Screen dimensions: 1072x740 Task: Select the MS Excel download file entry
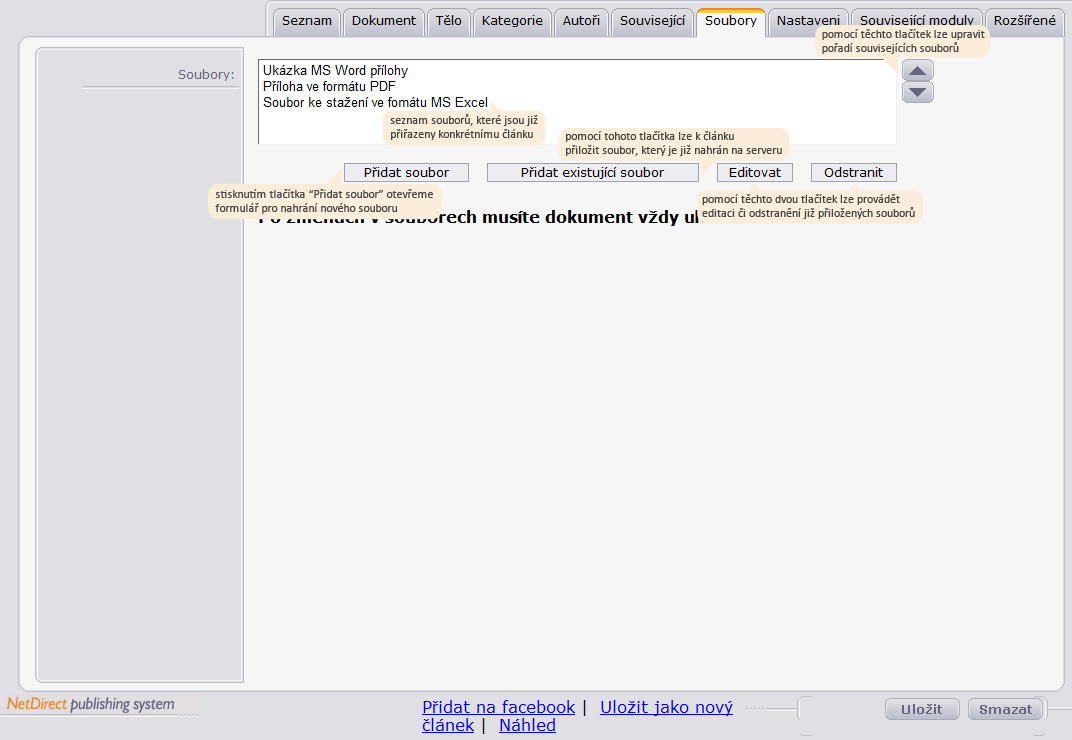pyautogui.click(x=375, y=103)
